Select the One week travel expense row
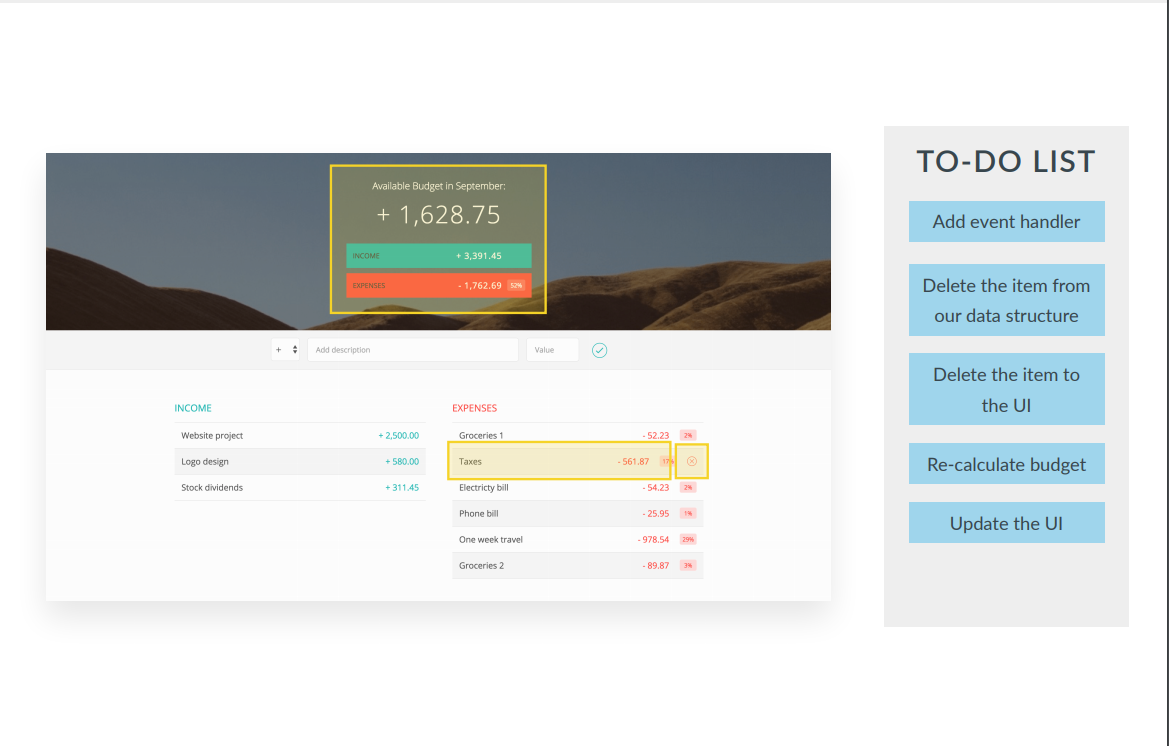This screenshot has height=746, width=1169. 578,540
